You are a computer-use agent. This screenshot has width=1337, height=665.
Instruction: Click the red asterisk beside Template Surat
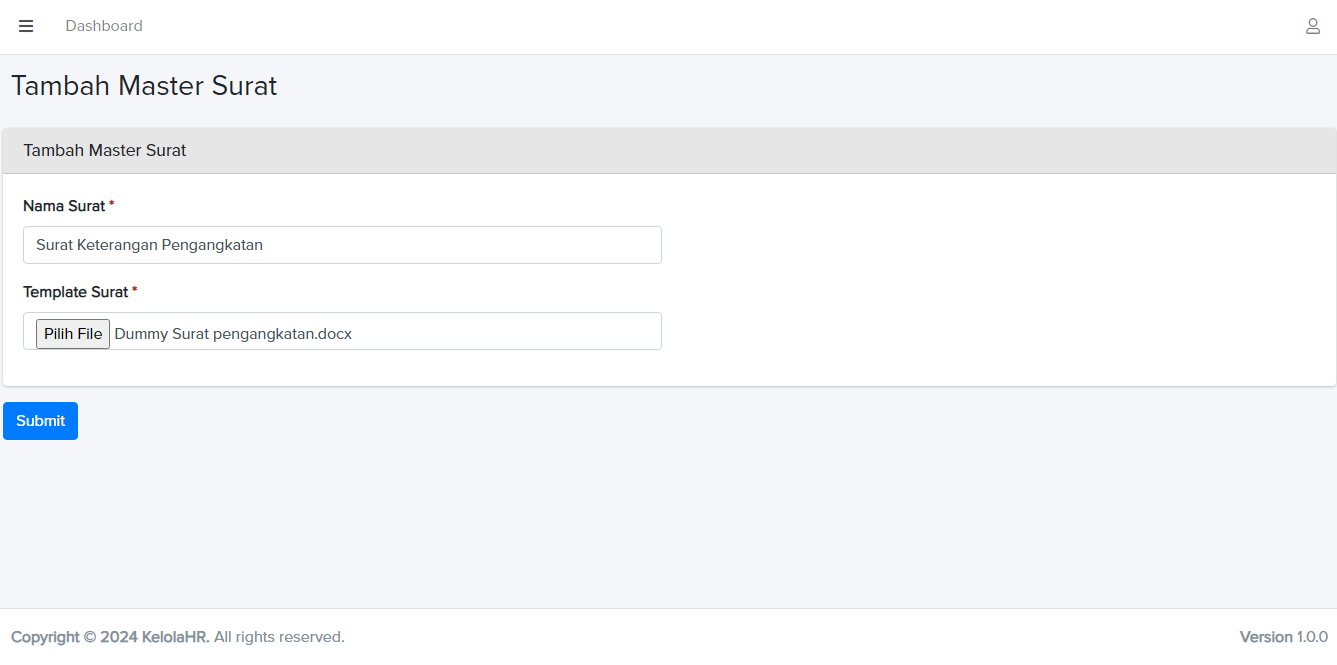tap(135, 291)
